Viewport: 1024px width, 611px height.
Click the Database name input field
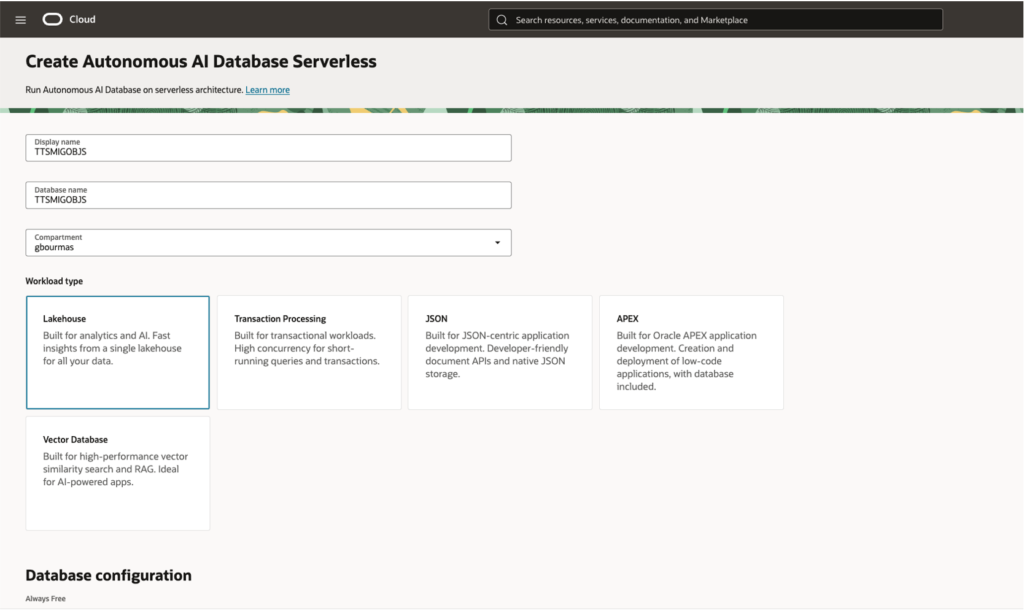[268, 195]
